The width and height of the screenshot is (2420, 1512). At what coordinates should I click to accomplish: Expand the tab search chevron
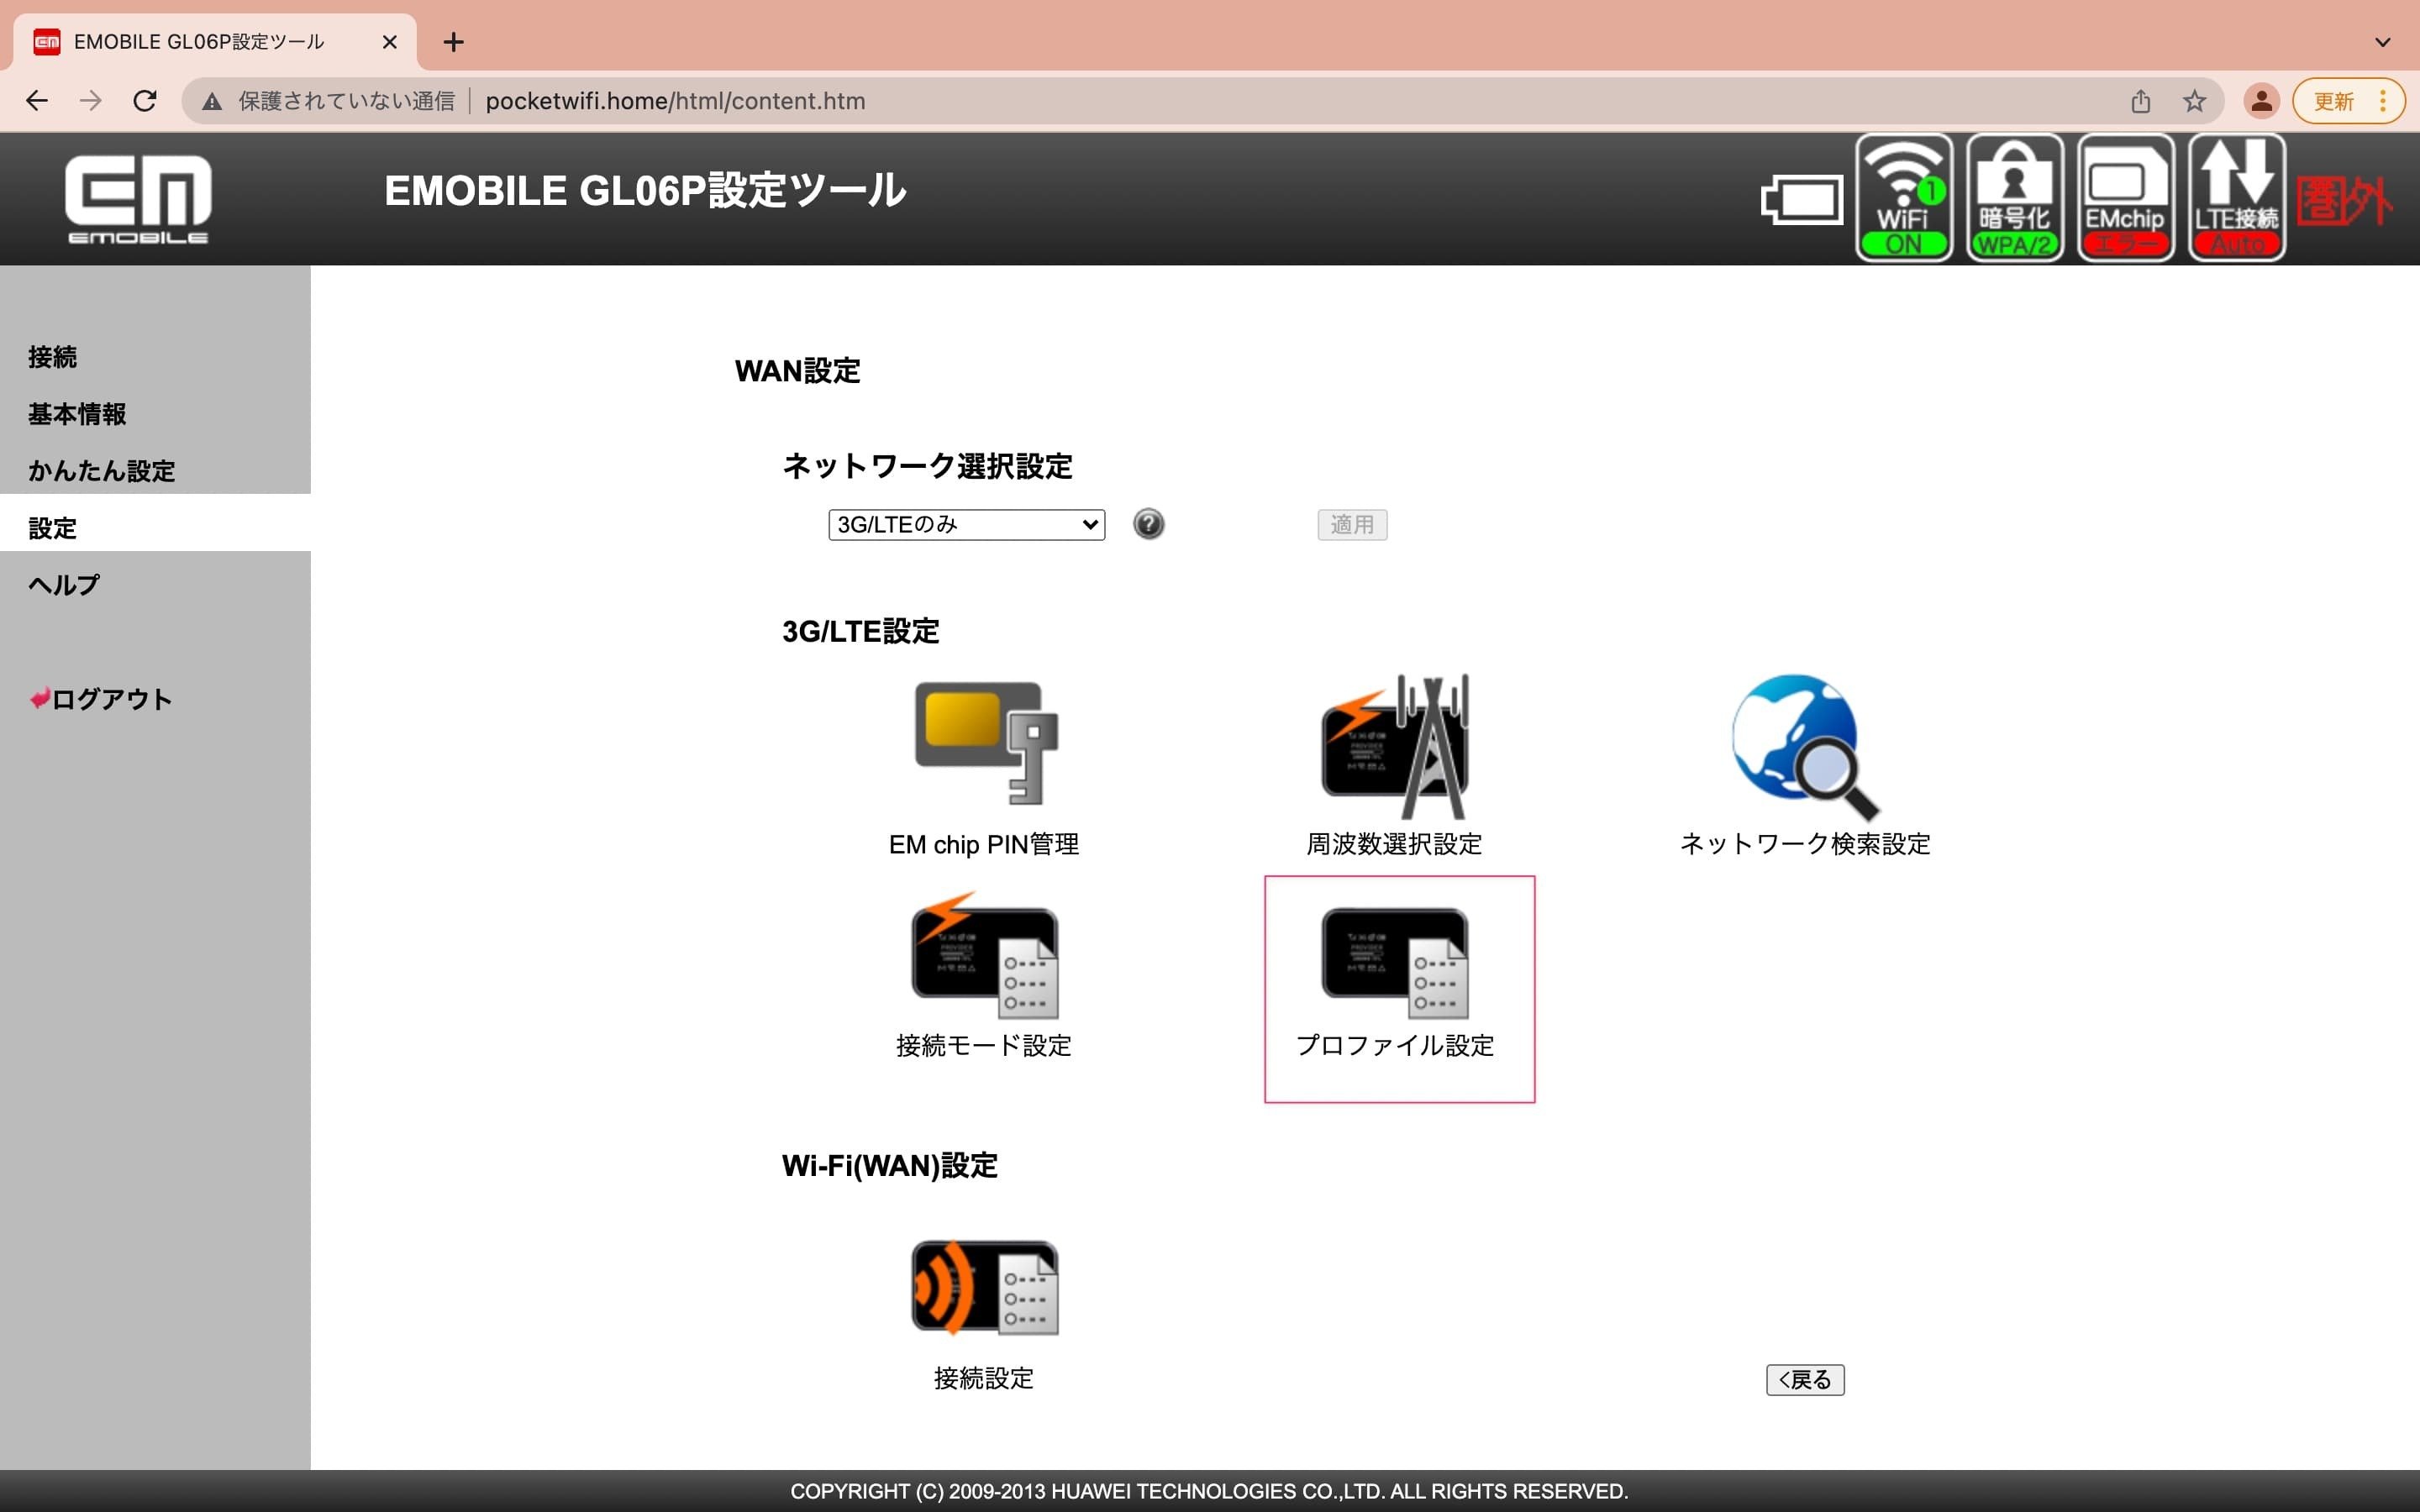(2383, 42)
